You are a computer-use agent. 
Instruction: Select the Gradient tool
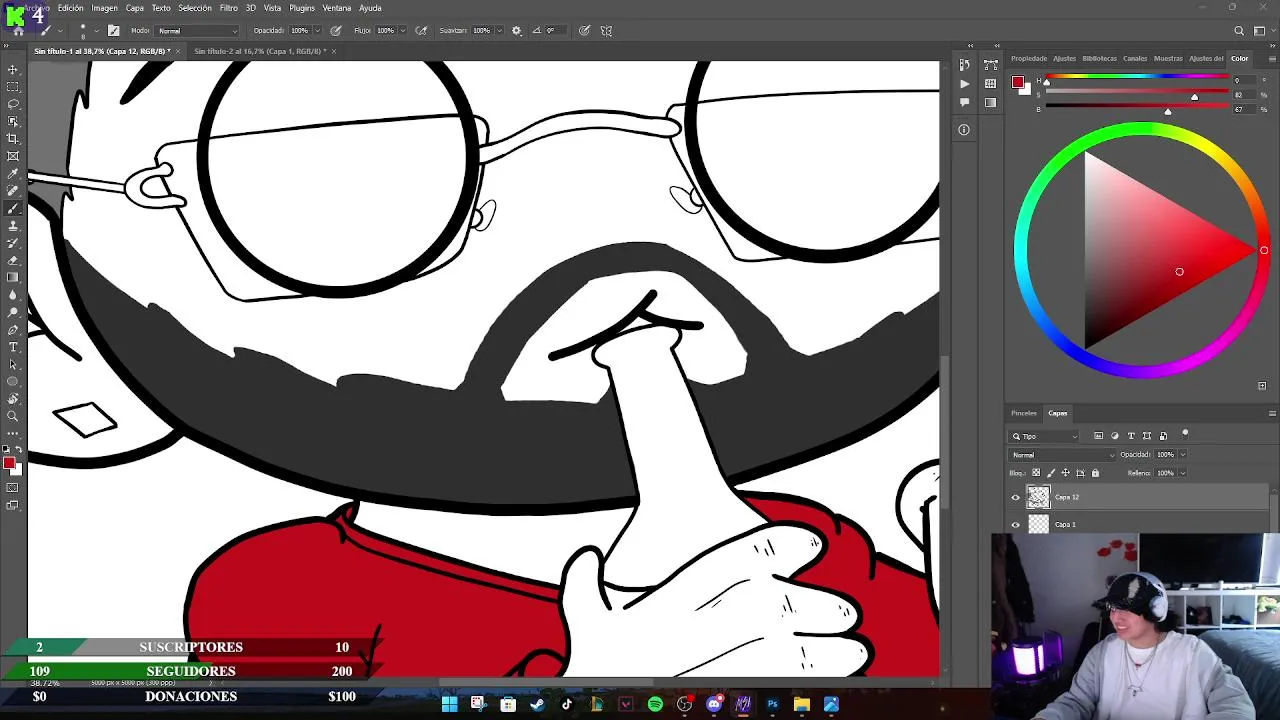pos(13,278)
